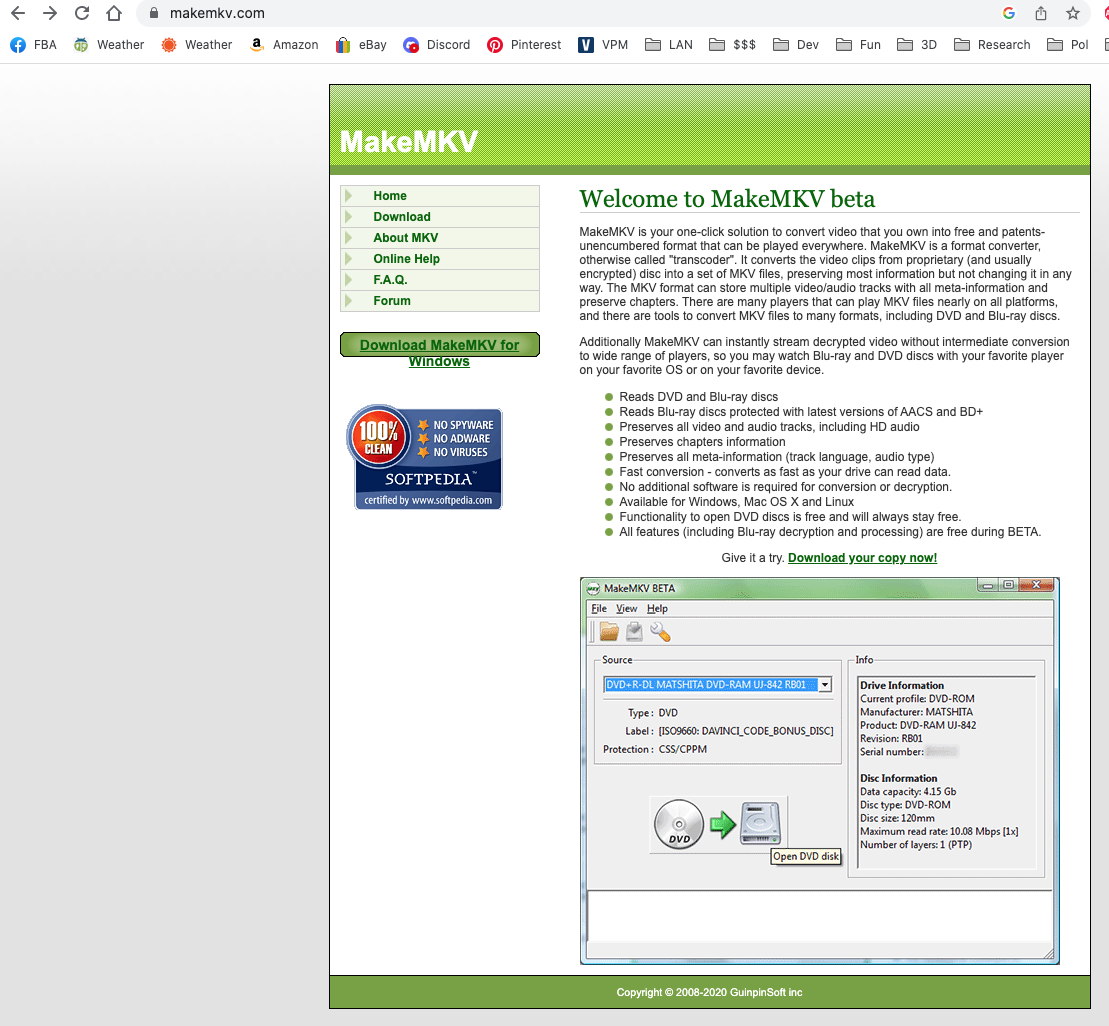This screenshot has width=1109, height=1026.
Task: Click the Google icon in the address bar
Action: 1009,13
